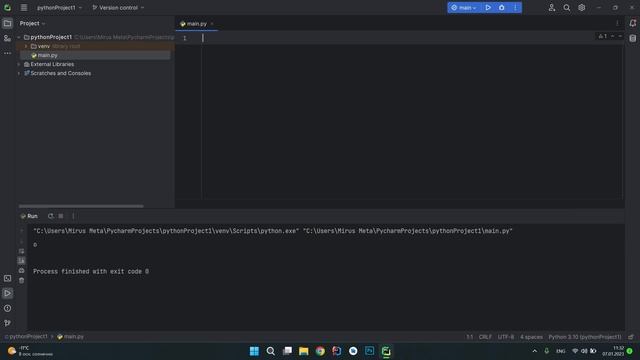Click the editor warnings indicator
The image size is (640, 360).
tap(603, 36)
